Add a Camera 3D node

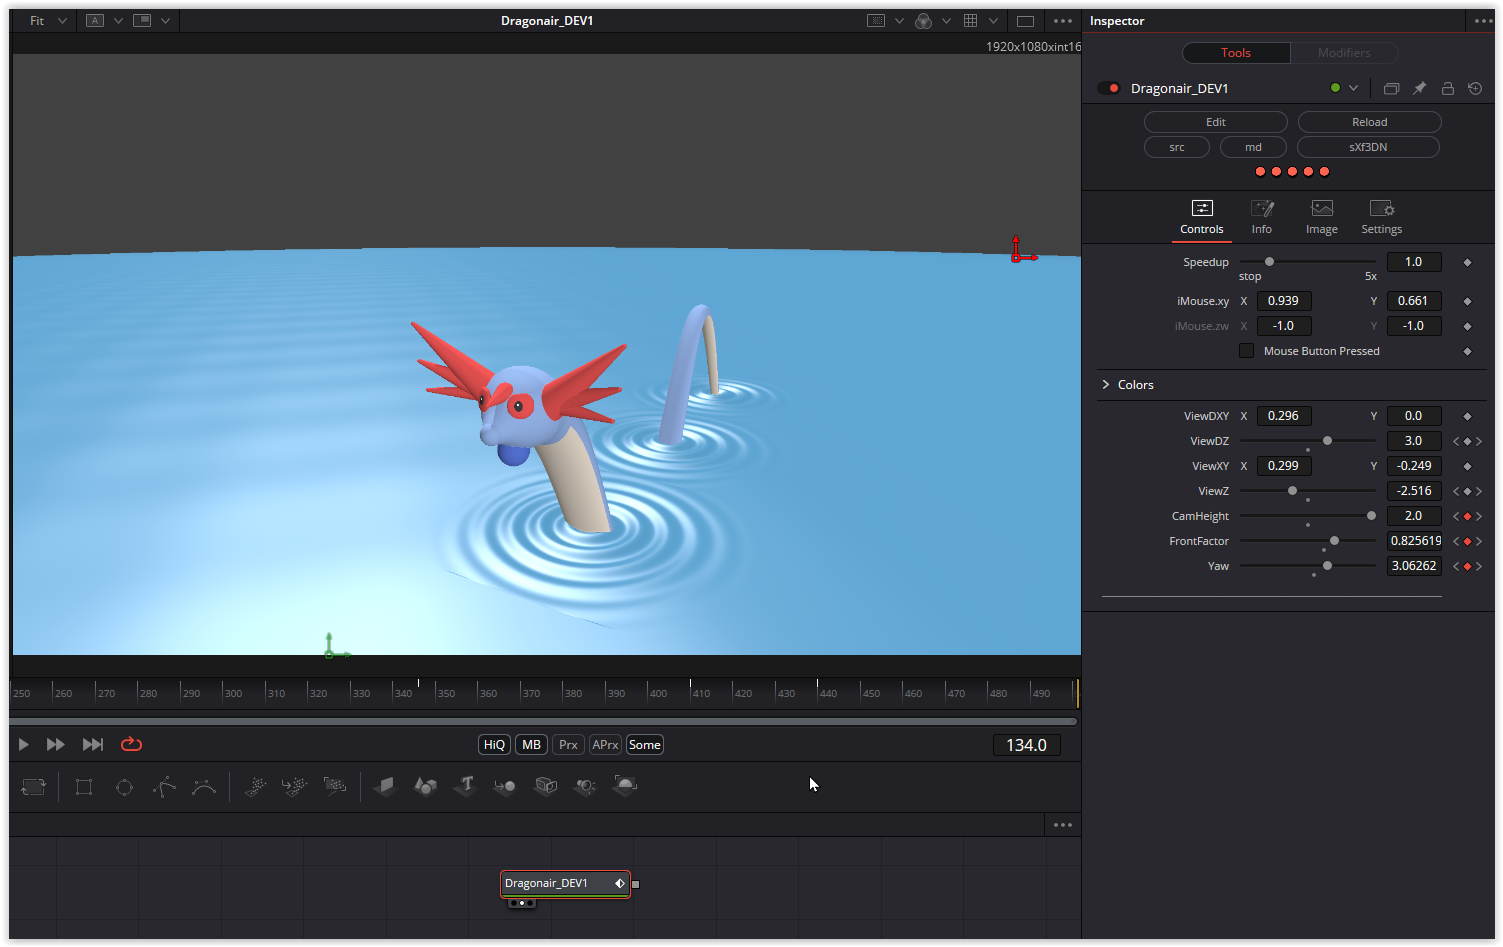(x=545, y=787)
